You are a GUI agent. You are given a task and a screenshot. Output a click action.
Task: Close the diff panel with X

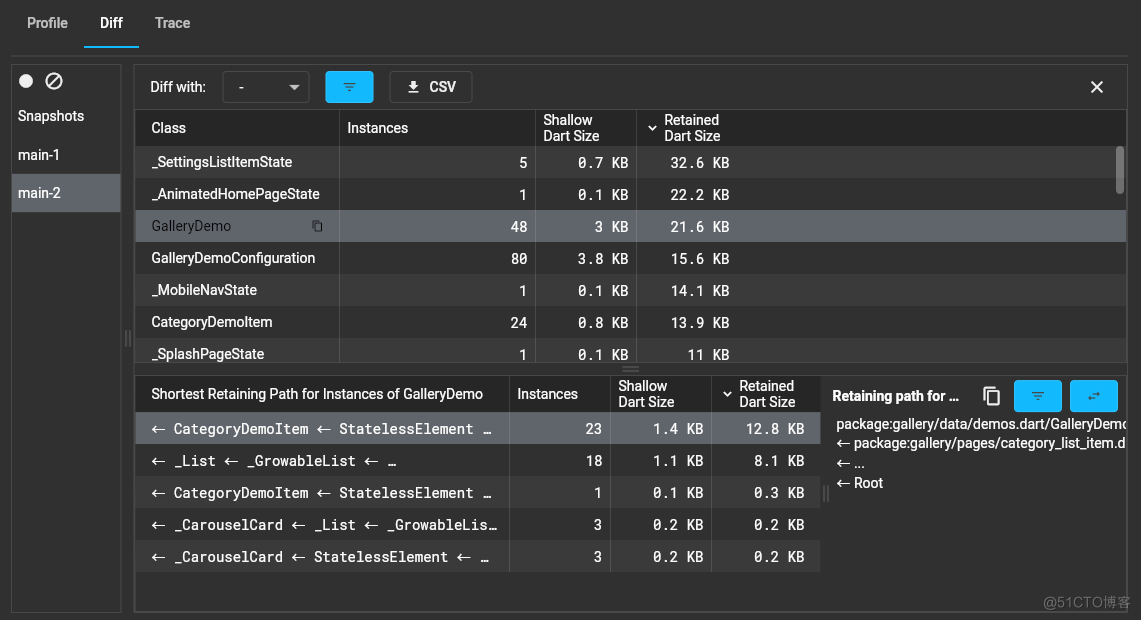click(x=1097, y=87)
